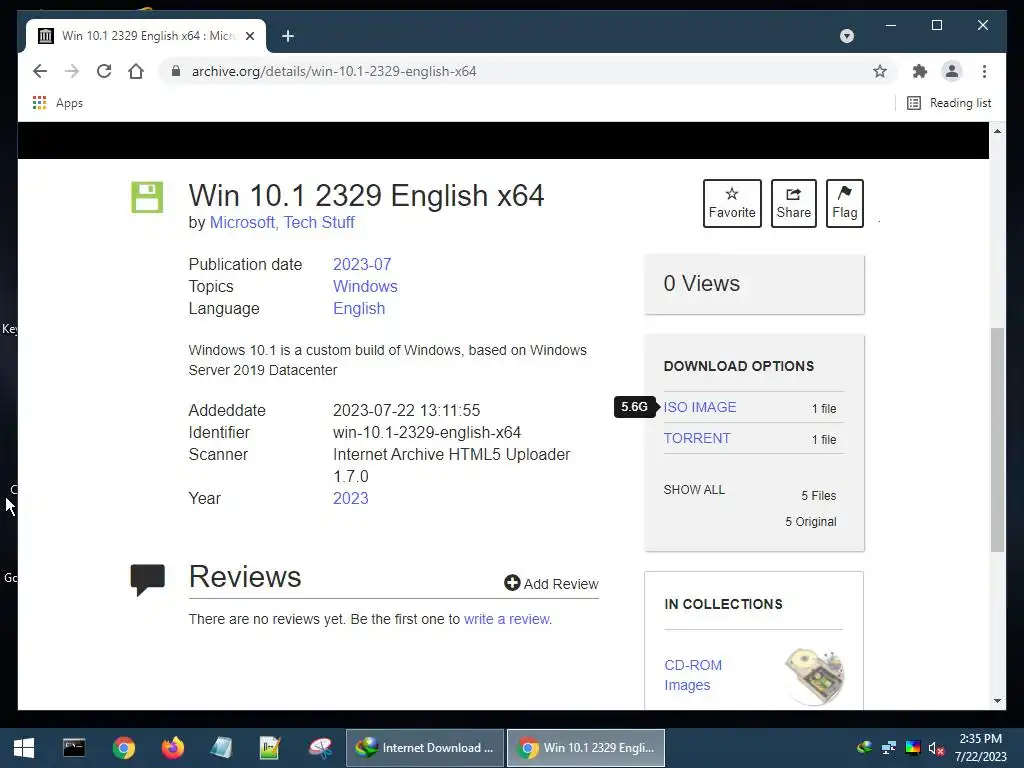Screen dimensions: 1024x768
Task: Open the 2023 year link
Action: point(351,498)
